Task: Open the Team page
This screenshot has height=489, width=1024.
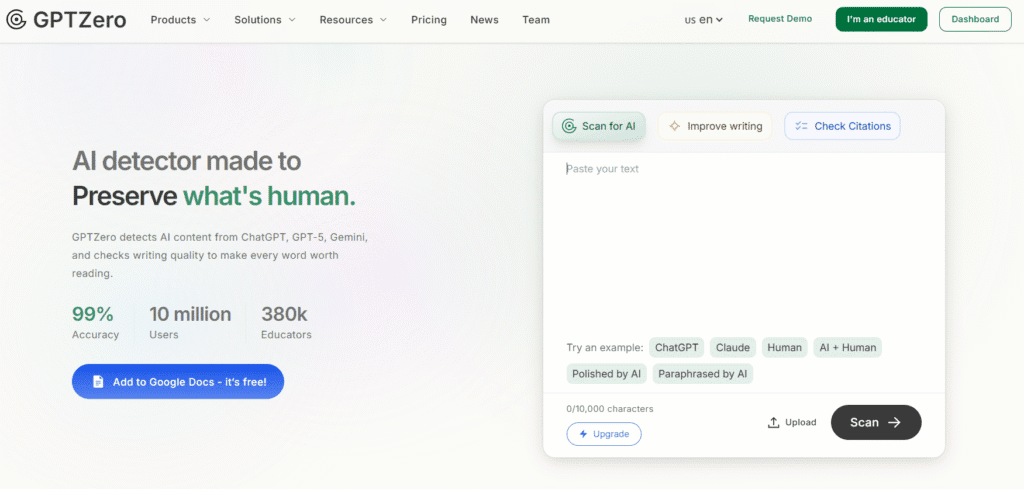Action: [536, 20]
